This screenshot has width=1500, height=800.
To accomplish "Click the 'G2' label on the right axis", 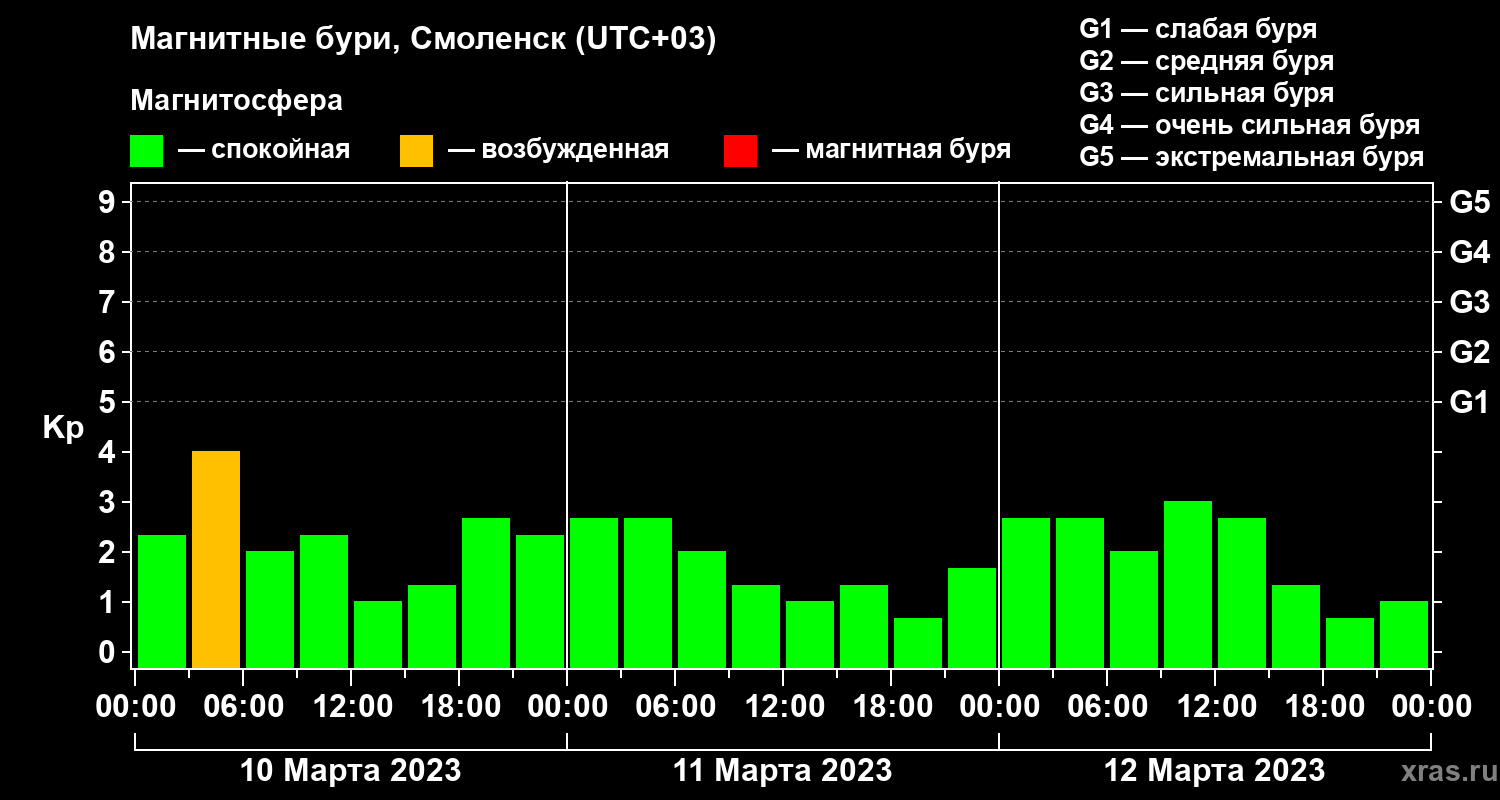I will (x=1469, y=352).
